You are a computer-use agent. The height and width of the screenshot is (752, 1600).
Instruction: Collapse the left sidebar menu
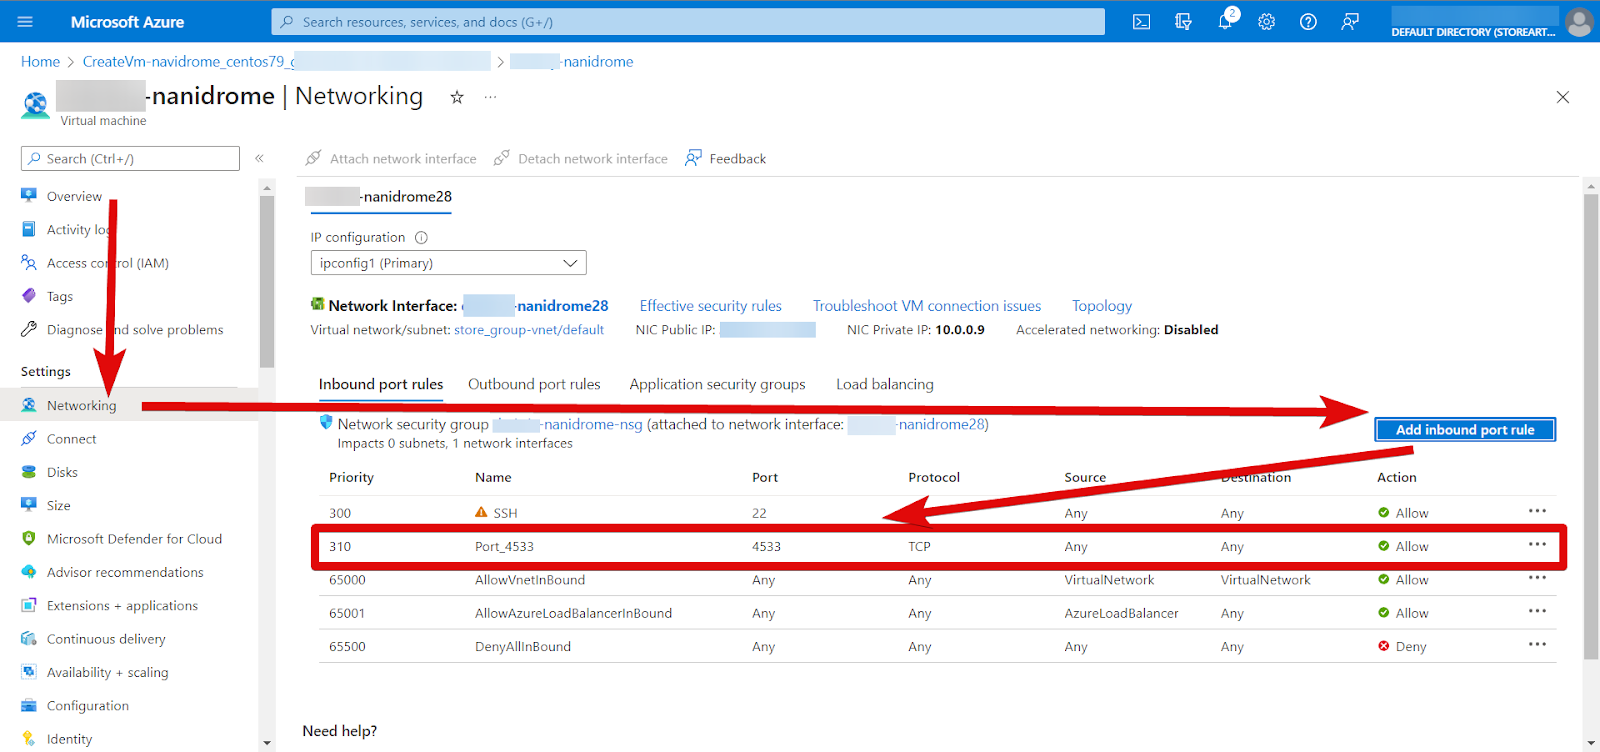tap(259, 158)
